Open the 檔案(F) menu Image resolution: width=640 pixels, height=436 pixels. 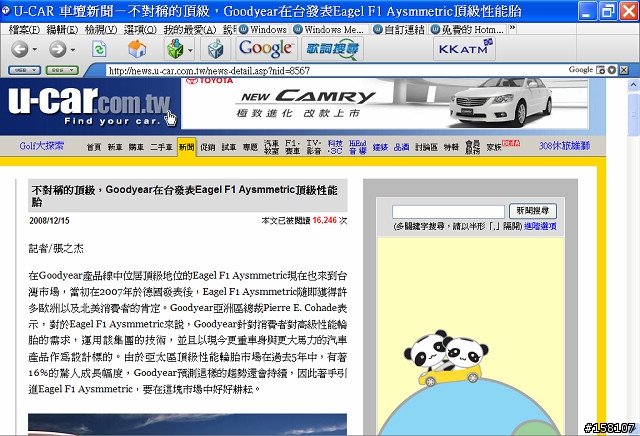[24, 29]
